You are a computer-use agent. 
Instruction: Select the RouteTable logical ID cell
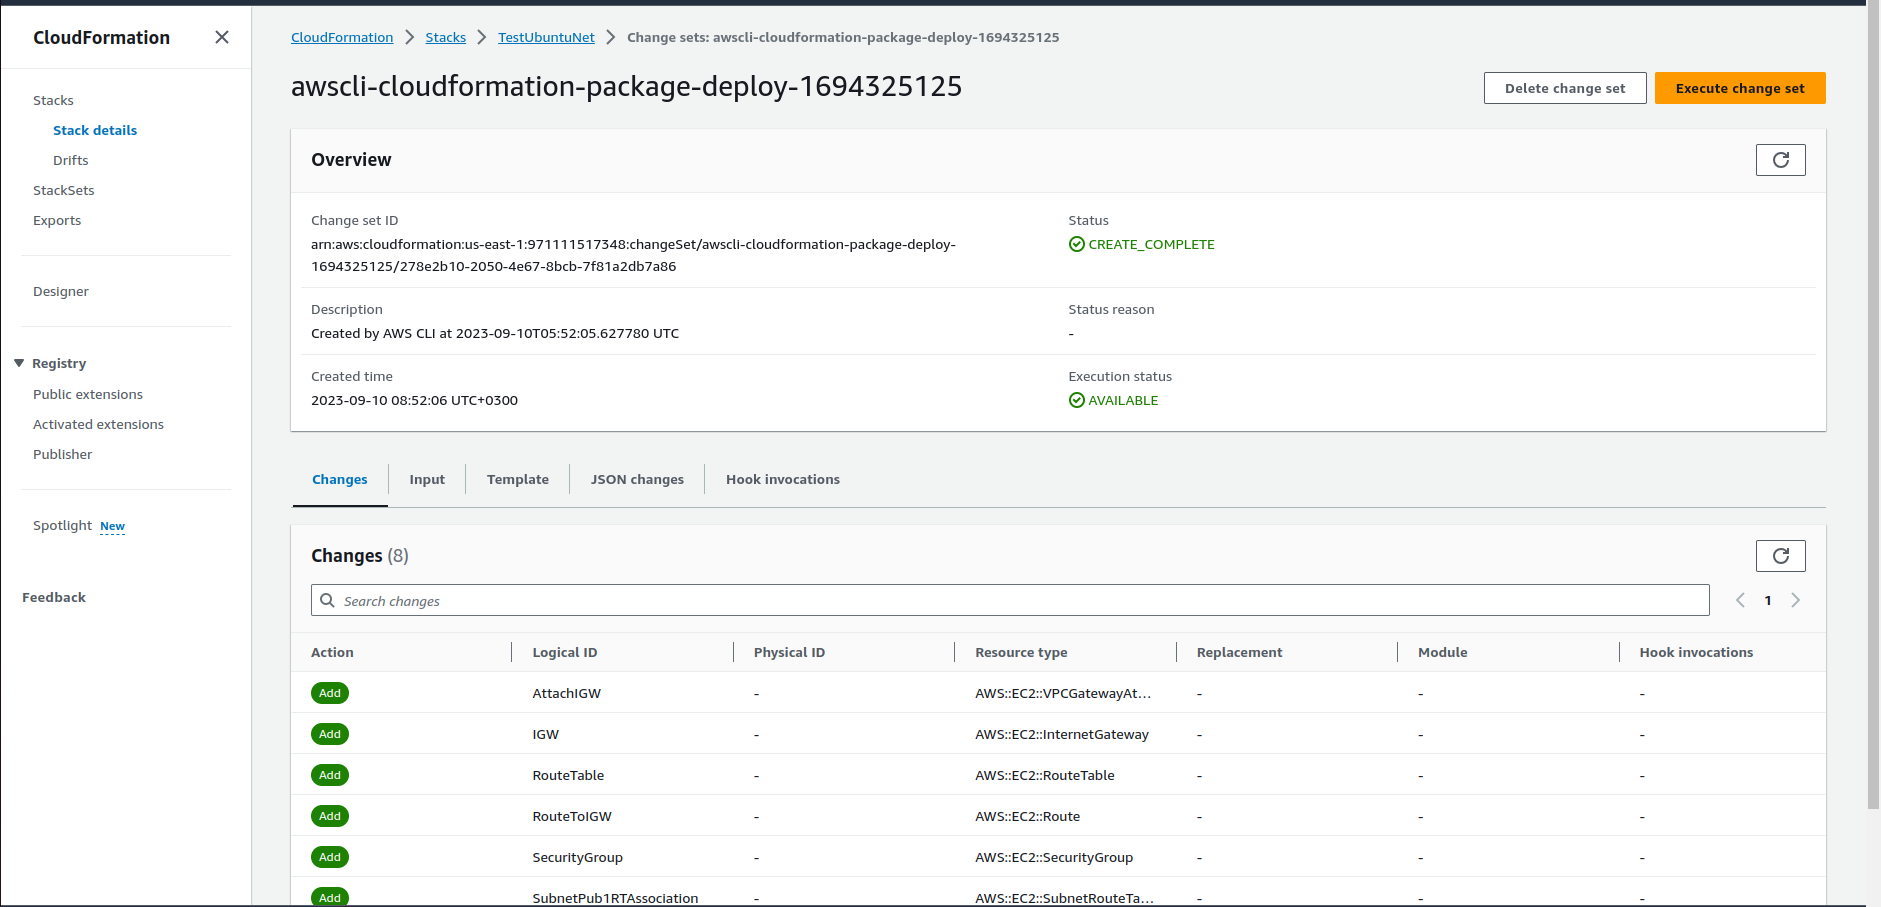(x=568, y=775)
